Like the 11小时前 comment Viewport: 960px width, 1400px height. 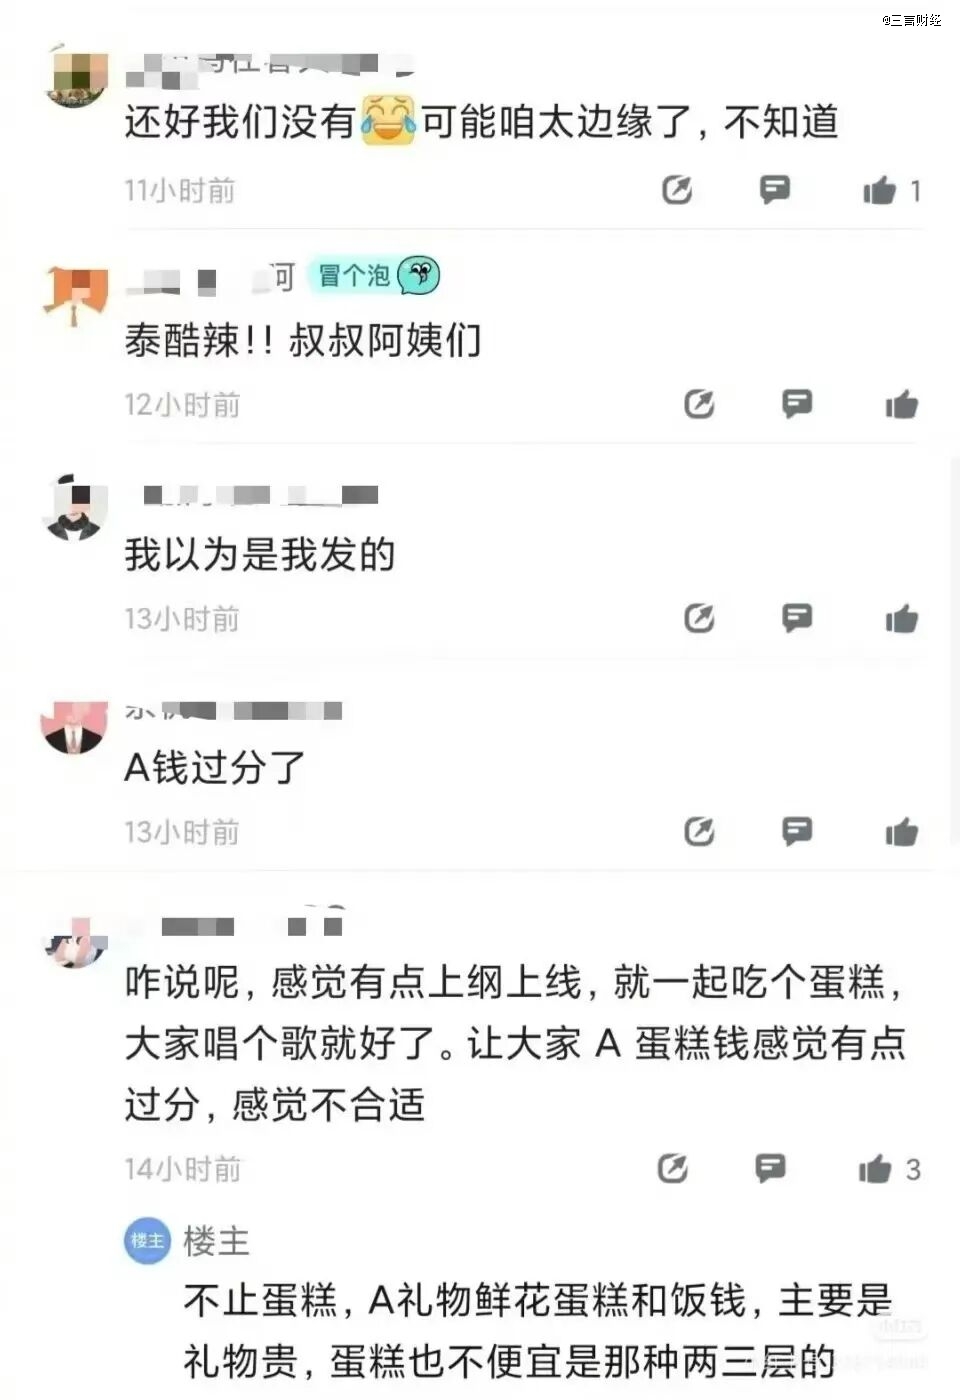coord(880,189)
